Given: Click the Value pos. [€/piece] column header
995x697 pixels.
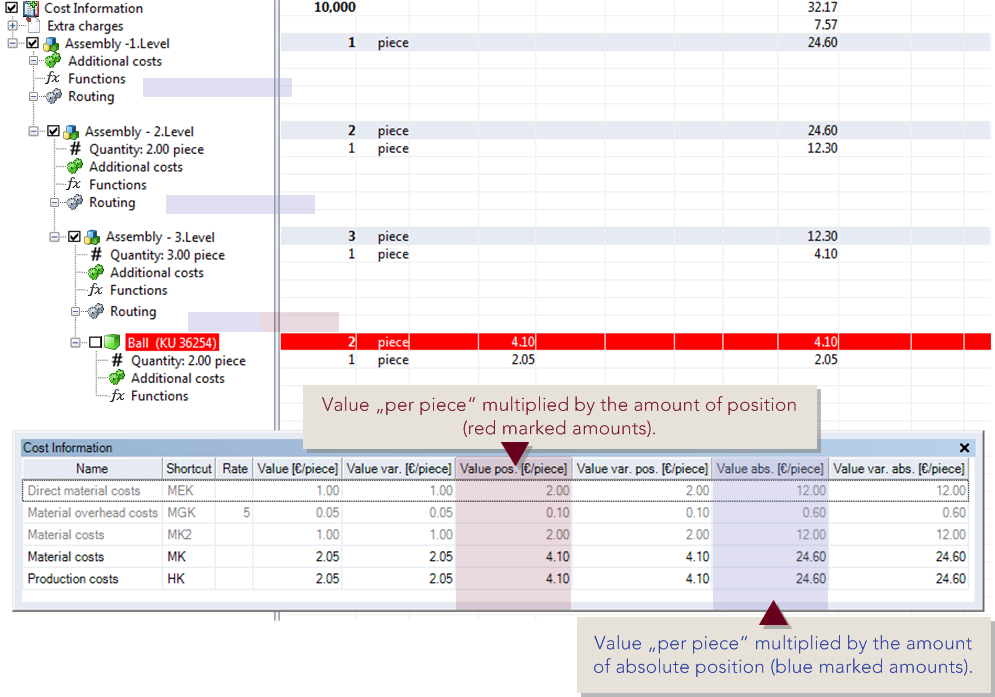Looking at the screenshot, I should click(x=513, y=468).
